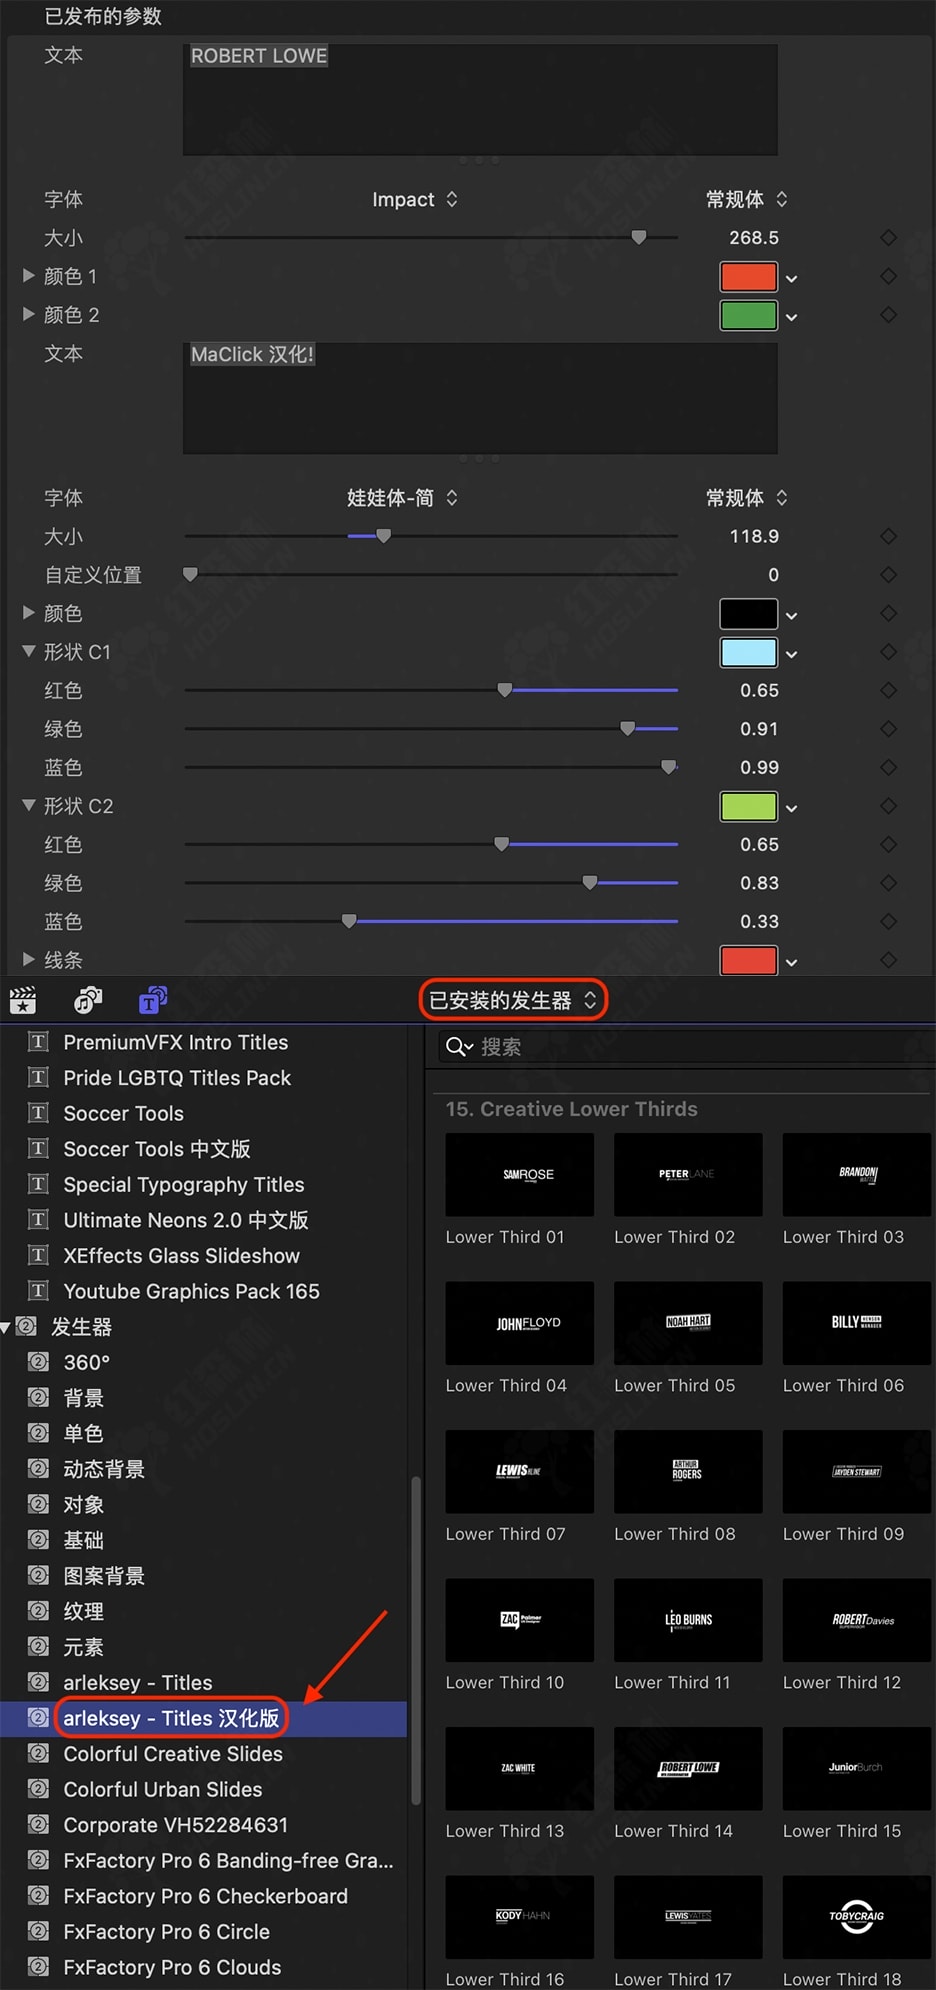This screenshot has width=936, height=1990.
Task: Expand the 颜色 1 parameter
Action: [x=29, y=276]
